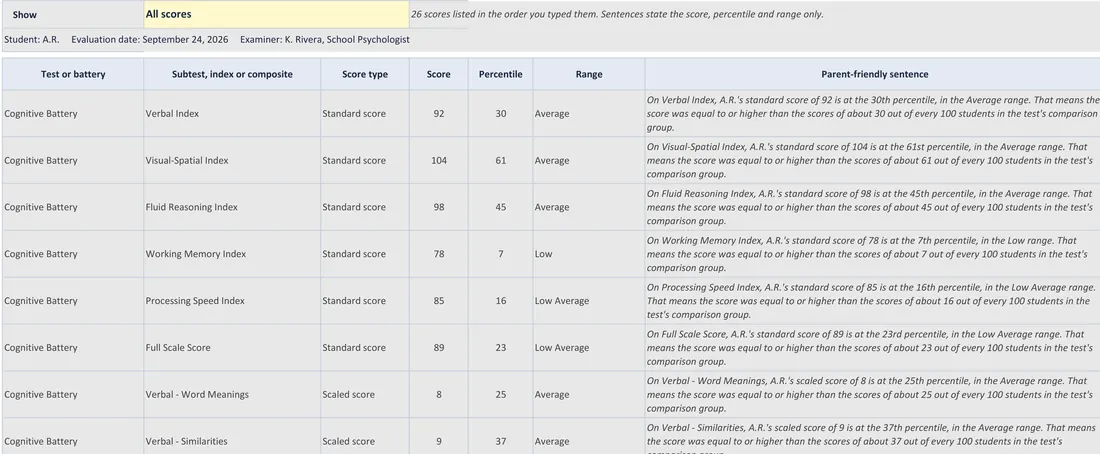Click the 'Working Memory Index' cell
Image resolution: width=1100 pixels, height=454 pixels.
[232, 254]
